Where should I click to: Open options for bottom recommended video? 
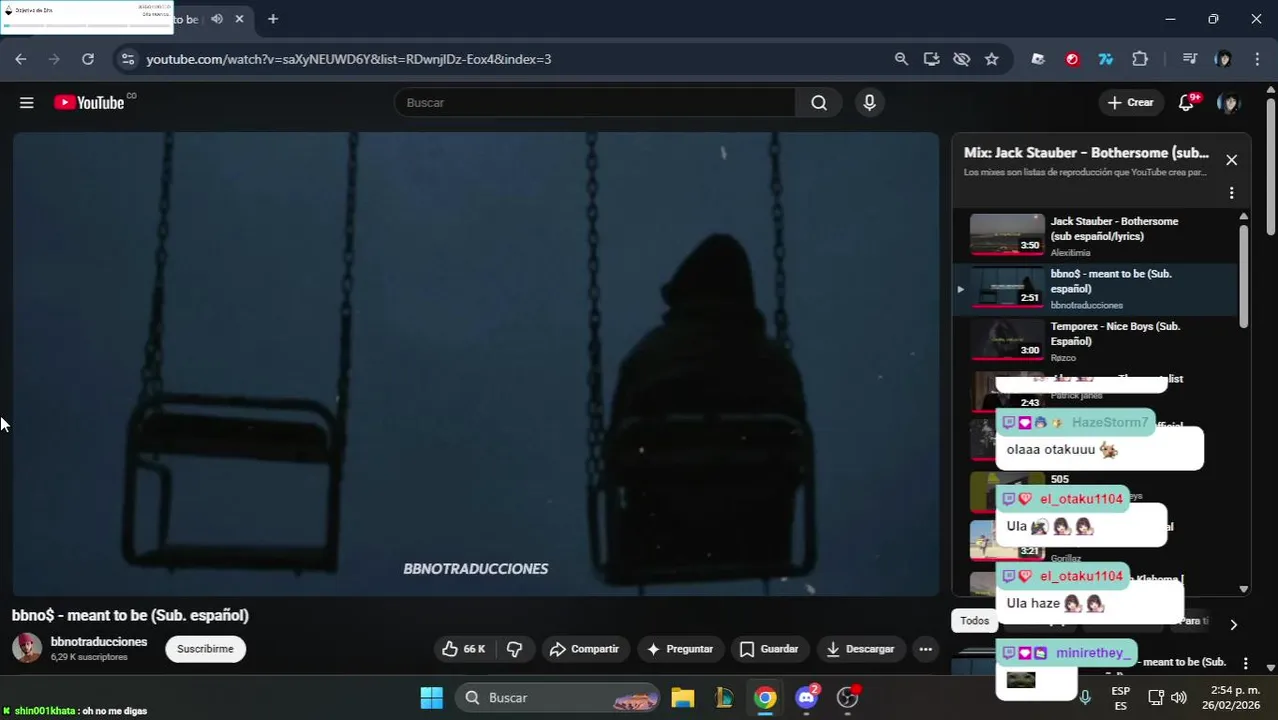[1245, 663]
